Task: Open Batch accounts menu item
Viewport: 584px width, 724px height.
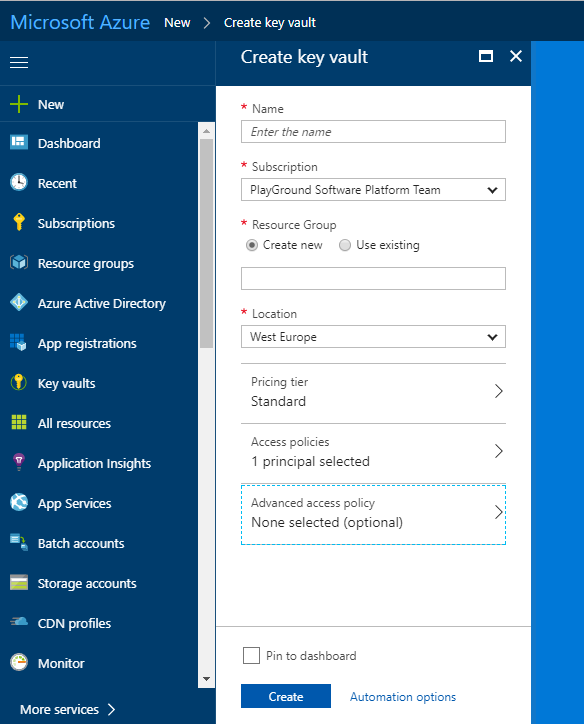Action: click(81, 543)
